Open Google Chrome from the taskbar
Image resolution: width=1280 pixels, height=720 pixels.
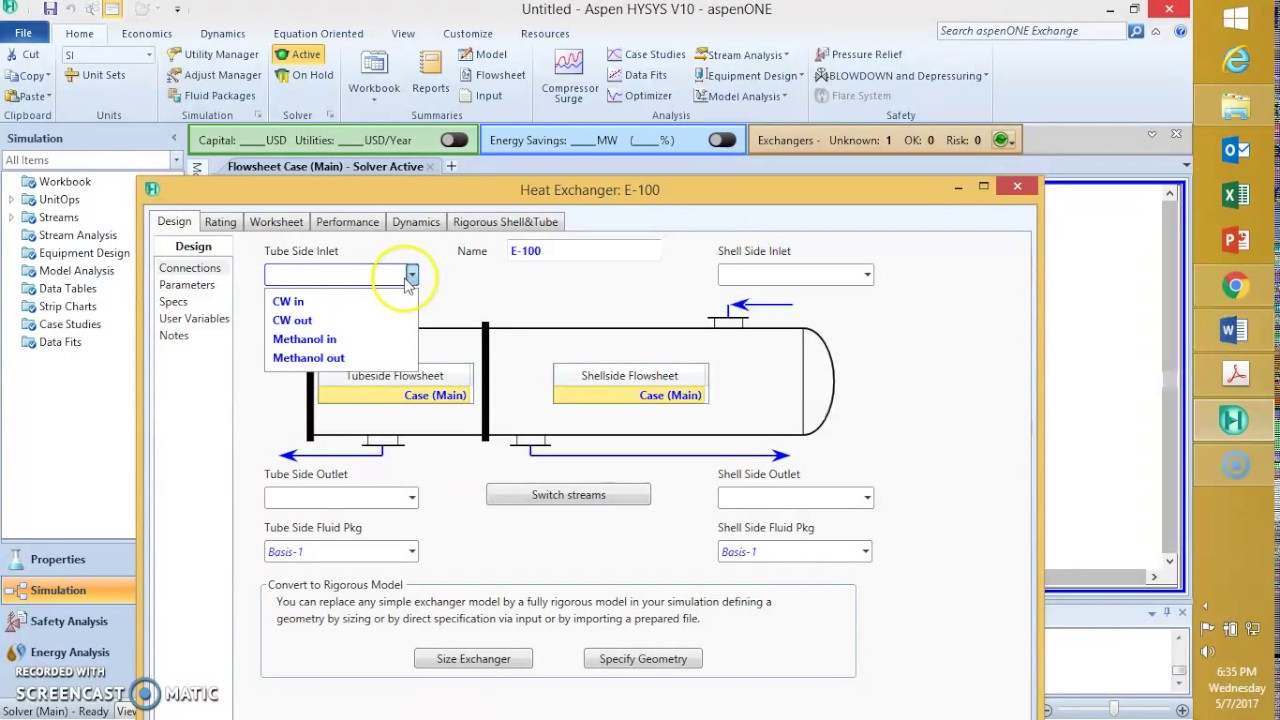click(1236, 287)
